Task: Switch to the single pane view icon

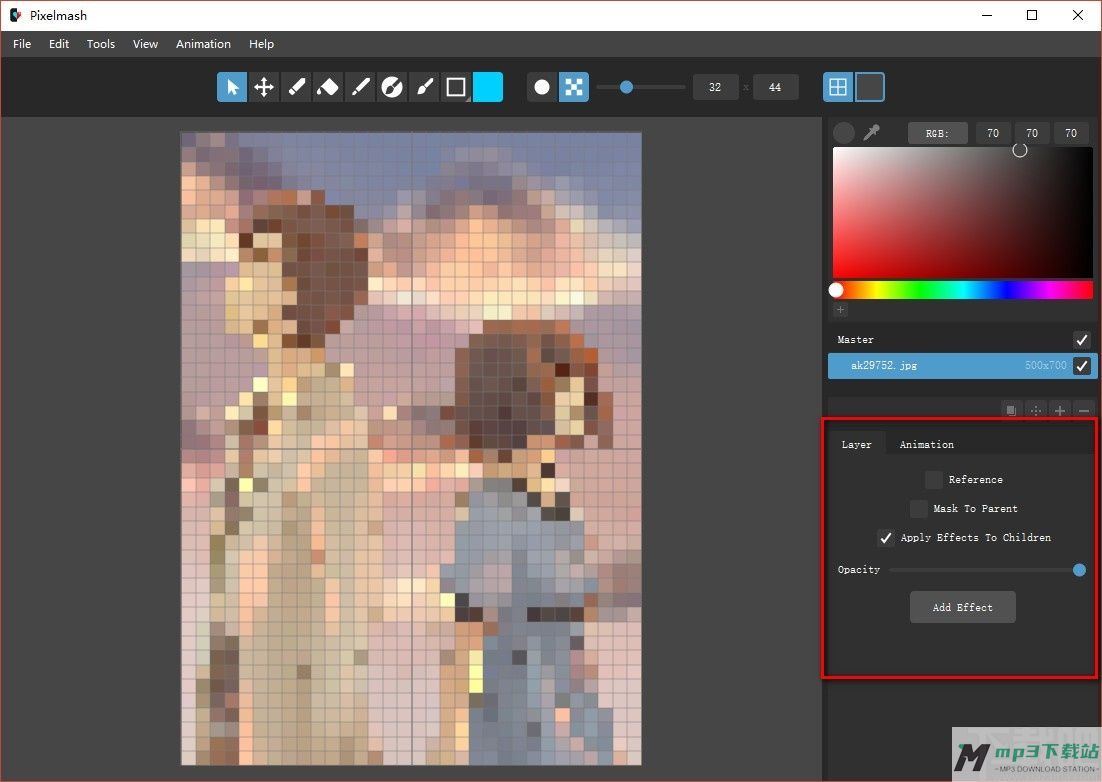Action: 869,87
